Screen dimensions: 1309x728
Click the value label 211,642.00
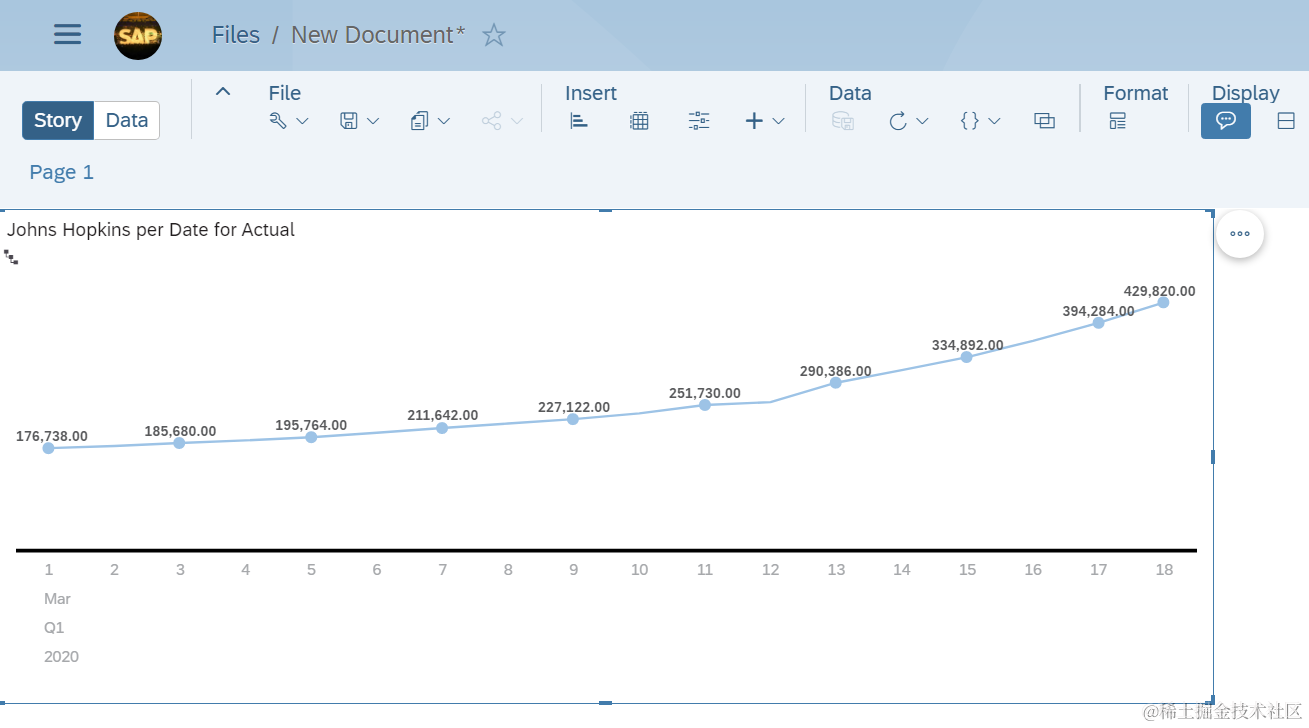point(442,415)
